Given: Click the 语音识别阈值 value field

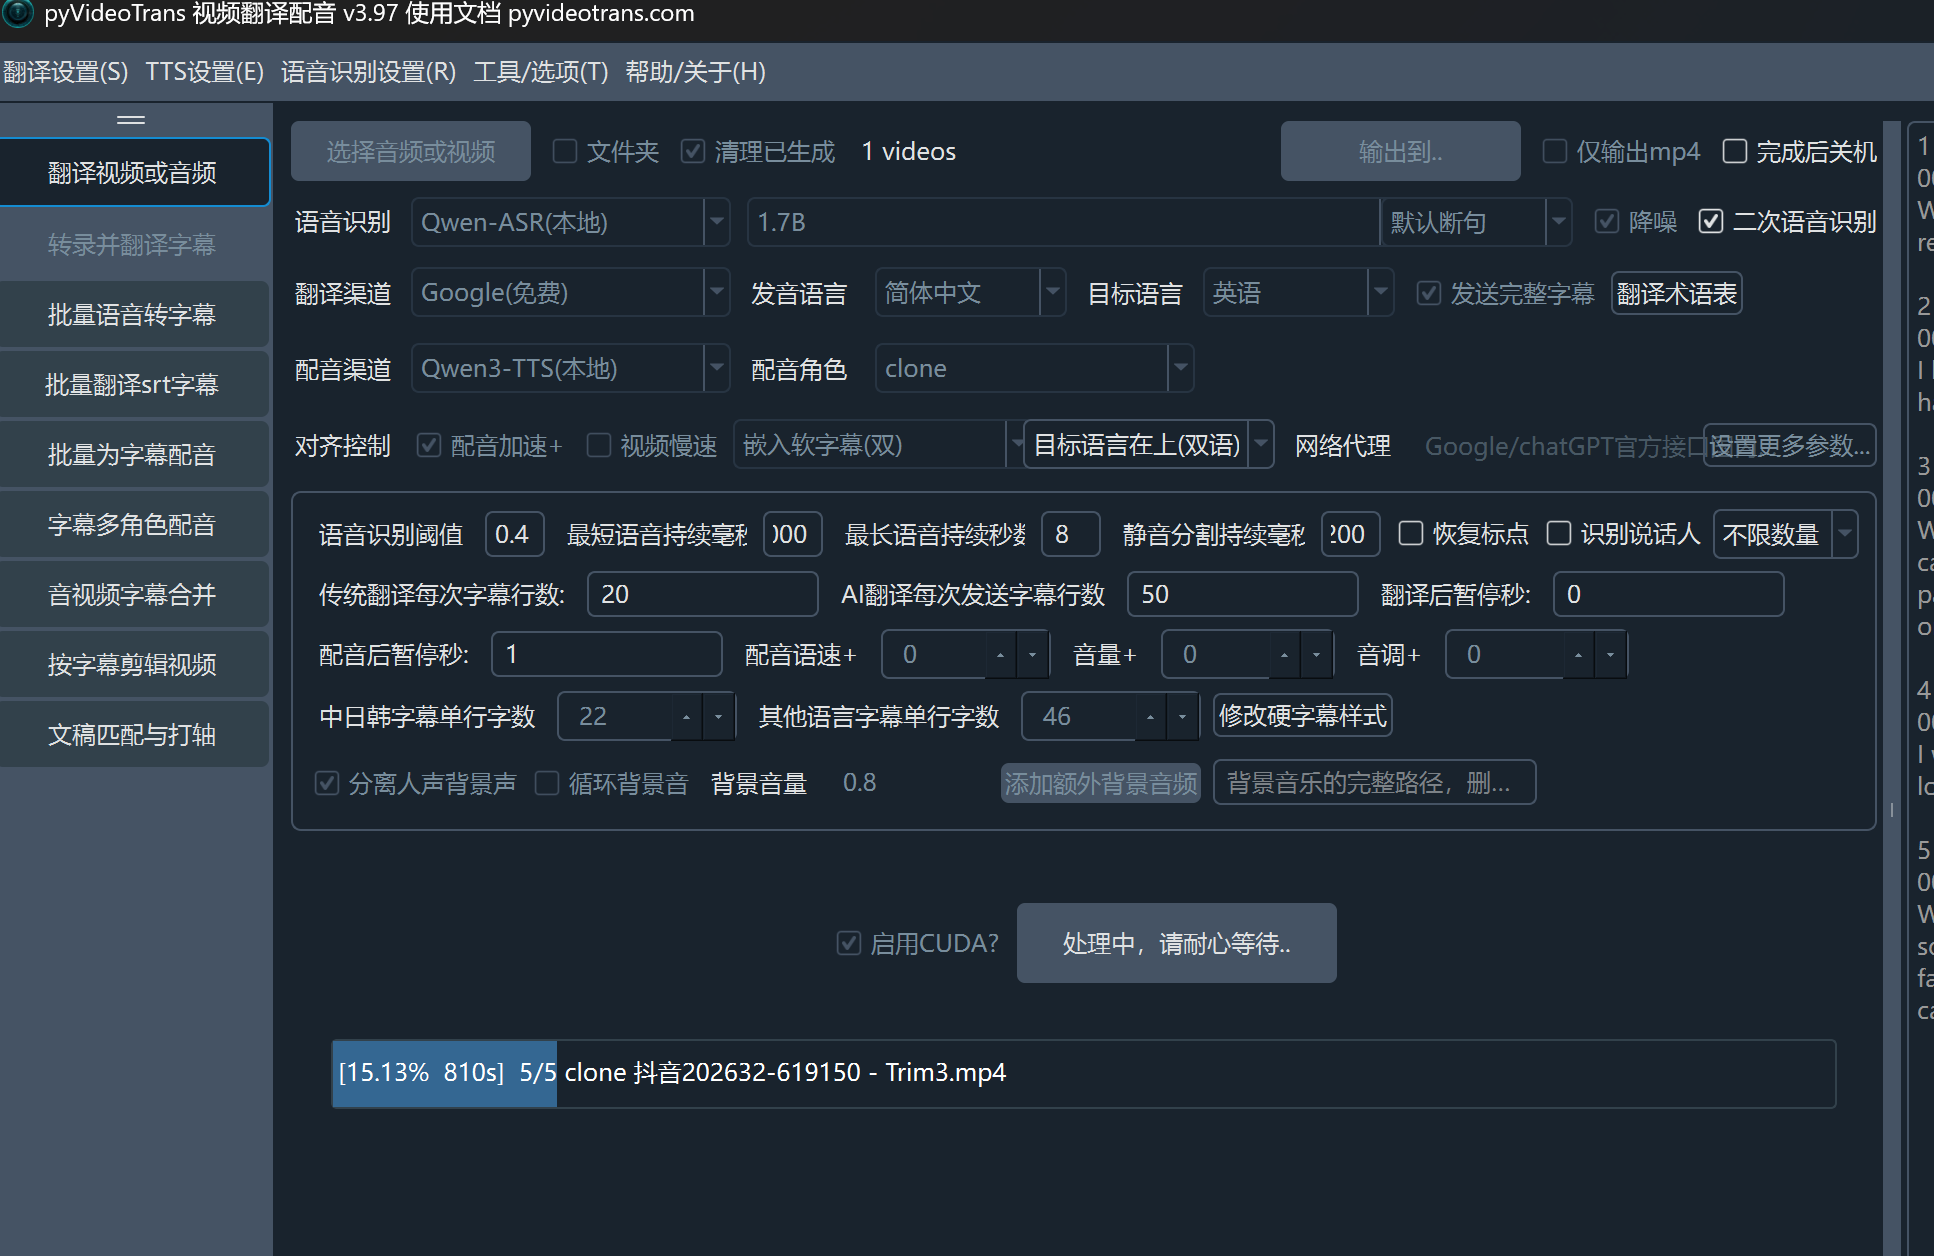Looking at the screenshot, I should click(x=514, y=534).
